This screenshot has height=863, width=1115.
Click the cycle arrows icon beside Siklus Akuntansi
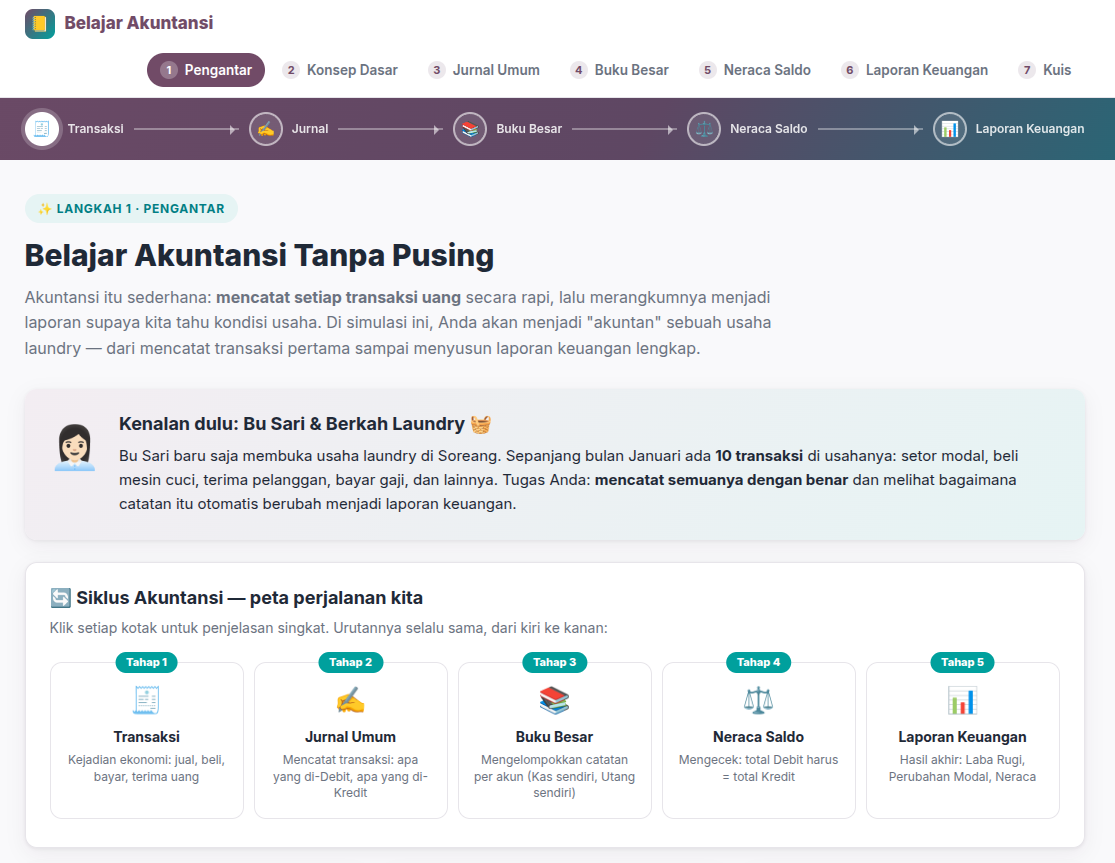pos(60,598)
